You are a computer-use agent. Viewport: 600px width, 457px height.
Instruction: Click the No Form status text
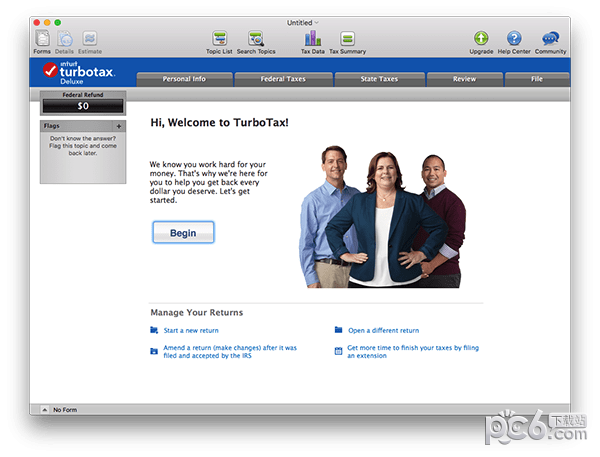tap(65, 410)
